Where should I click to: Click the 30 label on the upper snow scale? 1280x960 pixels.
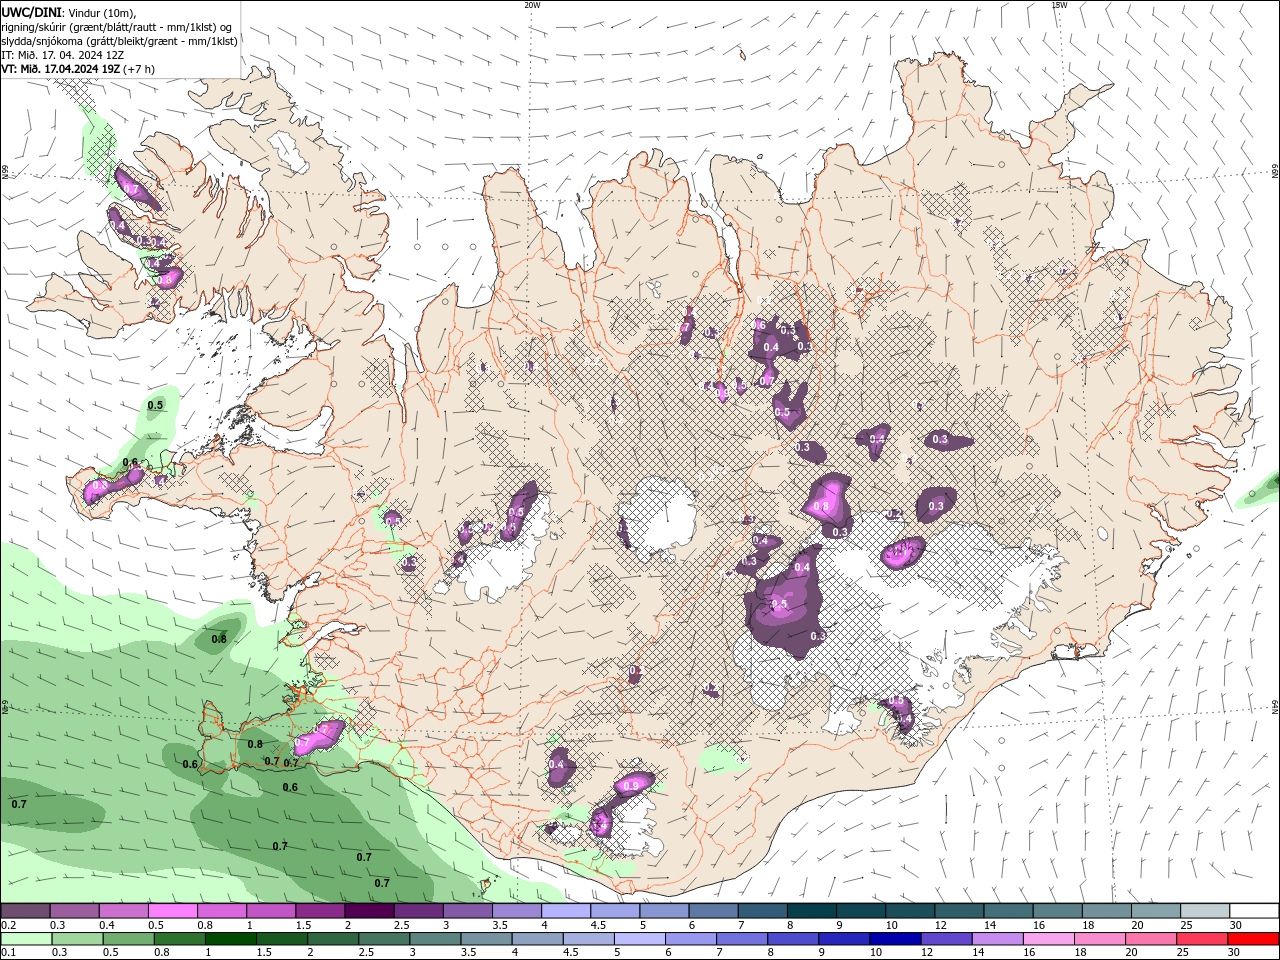pos(1236,925)
